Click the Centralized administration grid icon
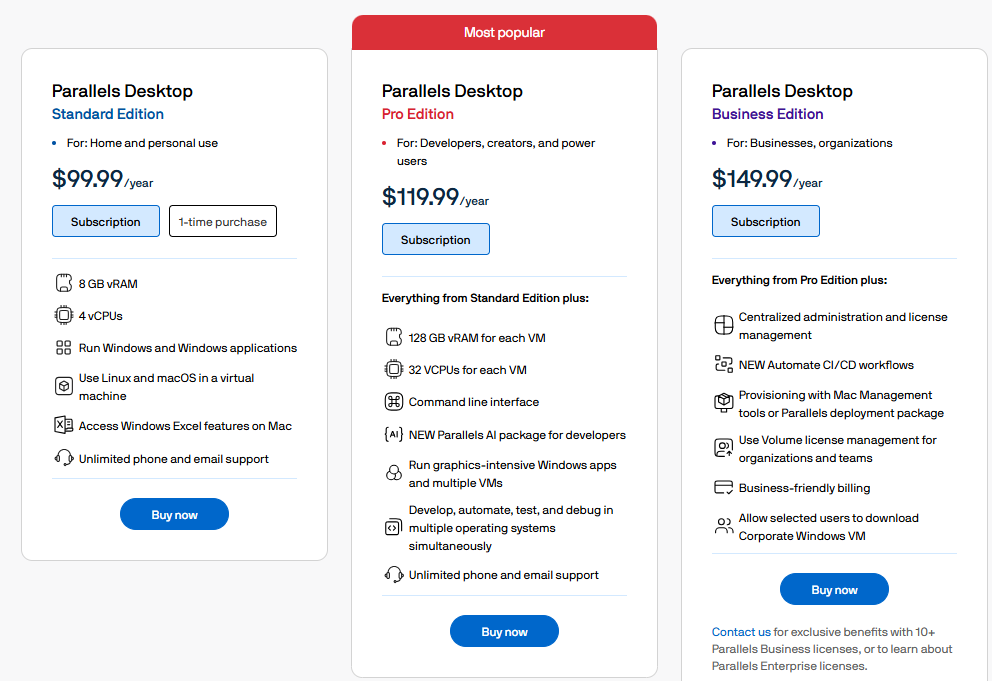The width and height of the screenshot is (992, 681). coord(723,325)
